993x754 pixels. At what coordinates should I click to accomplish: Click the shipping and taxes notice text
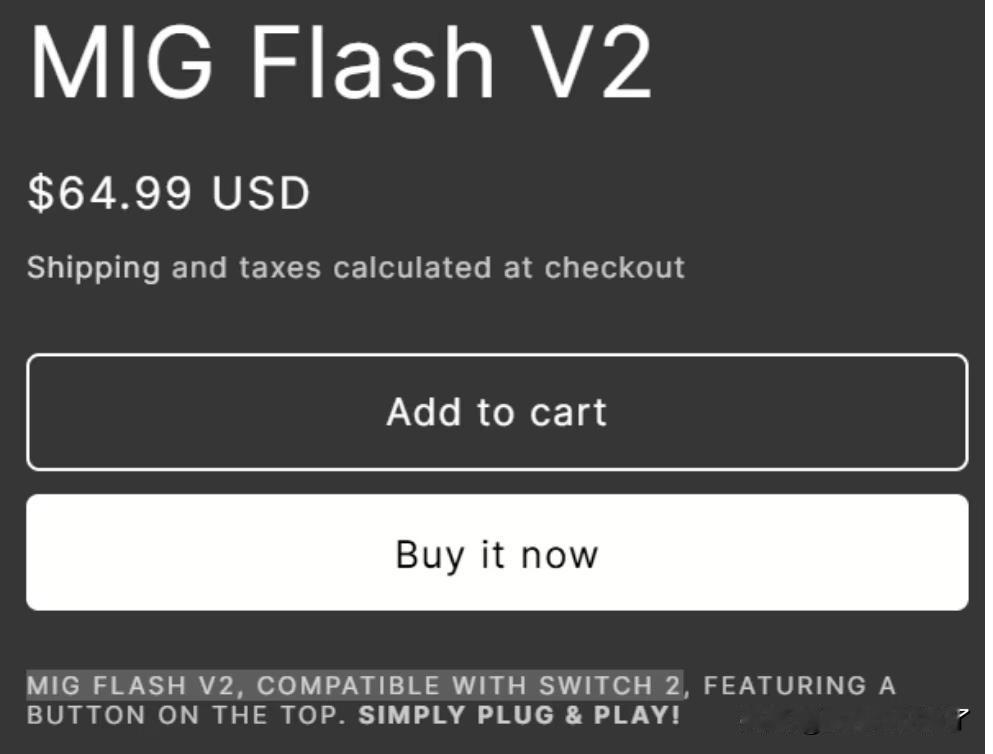[x=356, y=268]
